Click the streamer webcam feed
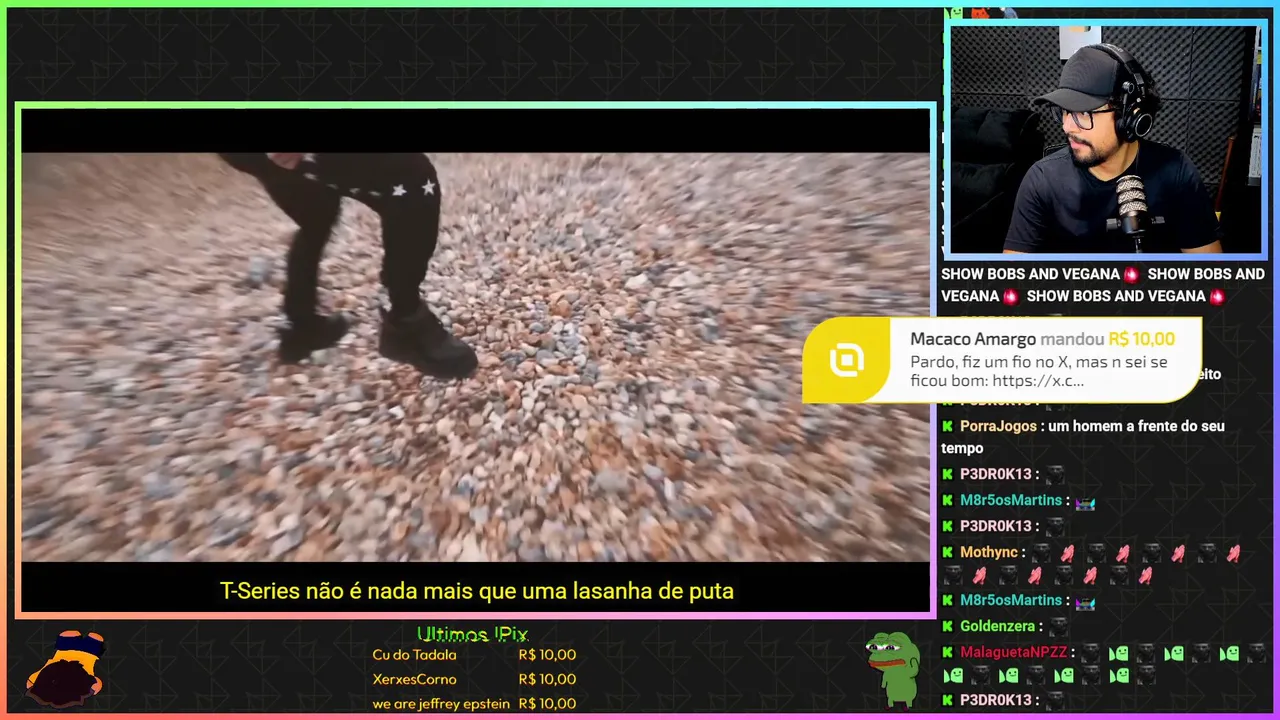 click(1105, 139)
